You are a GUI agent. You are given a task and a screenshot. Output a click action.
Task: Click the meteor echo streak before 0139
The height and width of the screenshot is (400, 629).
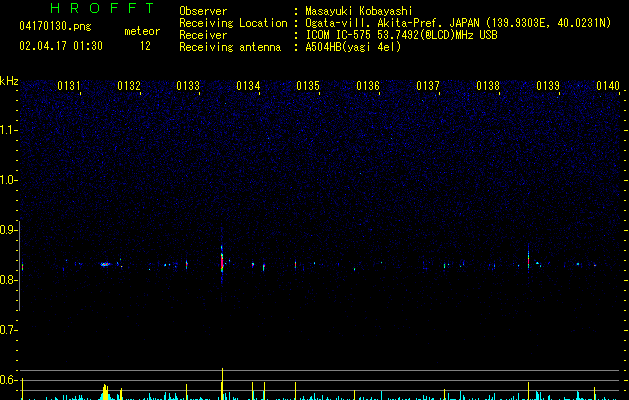(528, 258)
